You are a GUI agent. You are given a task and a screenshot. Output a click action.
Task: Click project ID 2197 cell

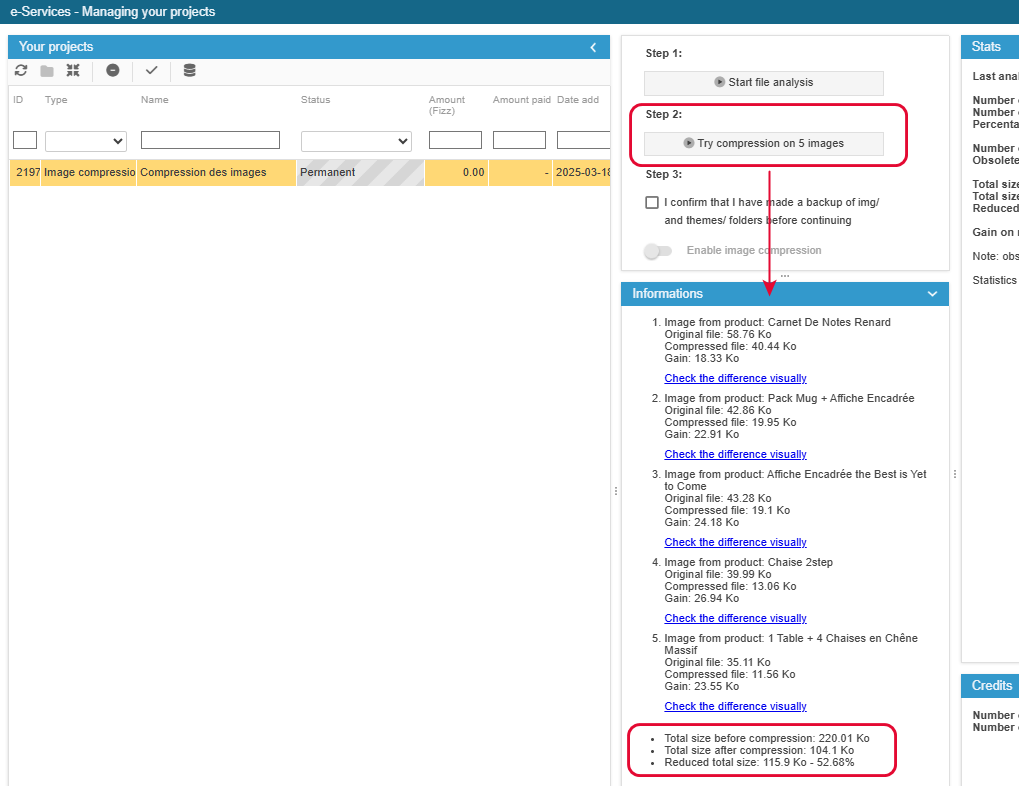coord(25,172)
